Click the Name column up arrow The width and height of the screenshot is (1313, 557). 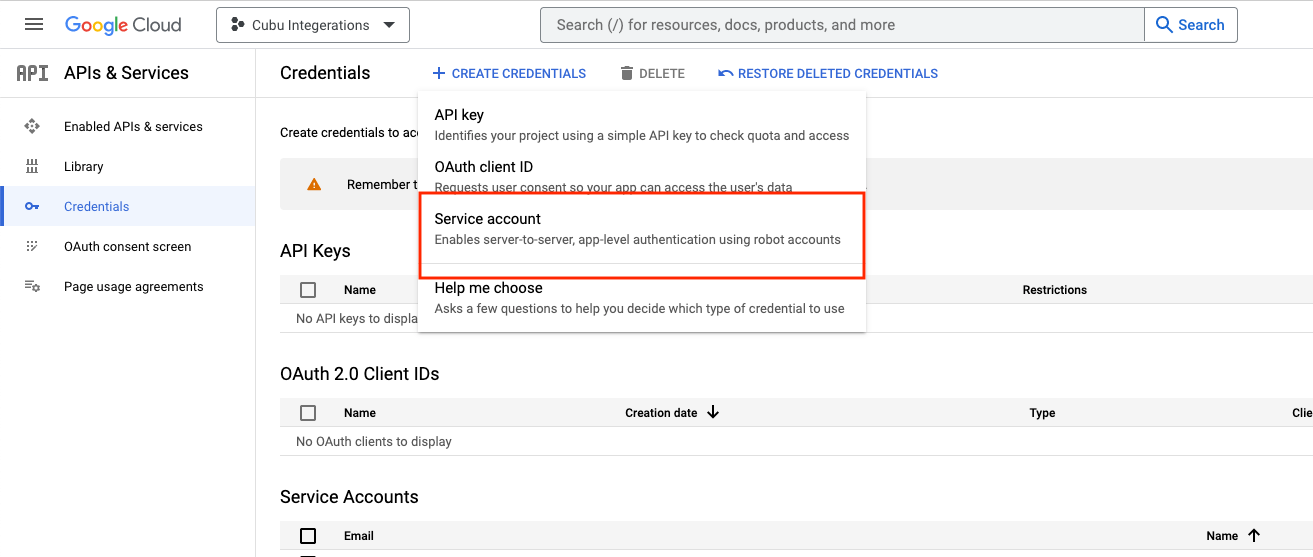pos(1254,536)
